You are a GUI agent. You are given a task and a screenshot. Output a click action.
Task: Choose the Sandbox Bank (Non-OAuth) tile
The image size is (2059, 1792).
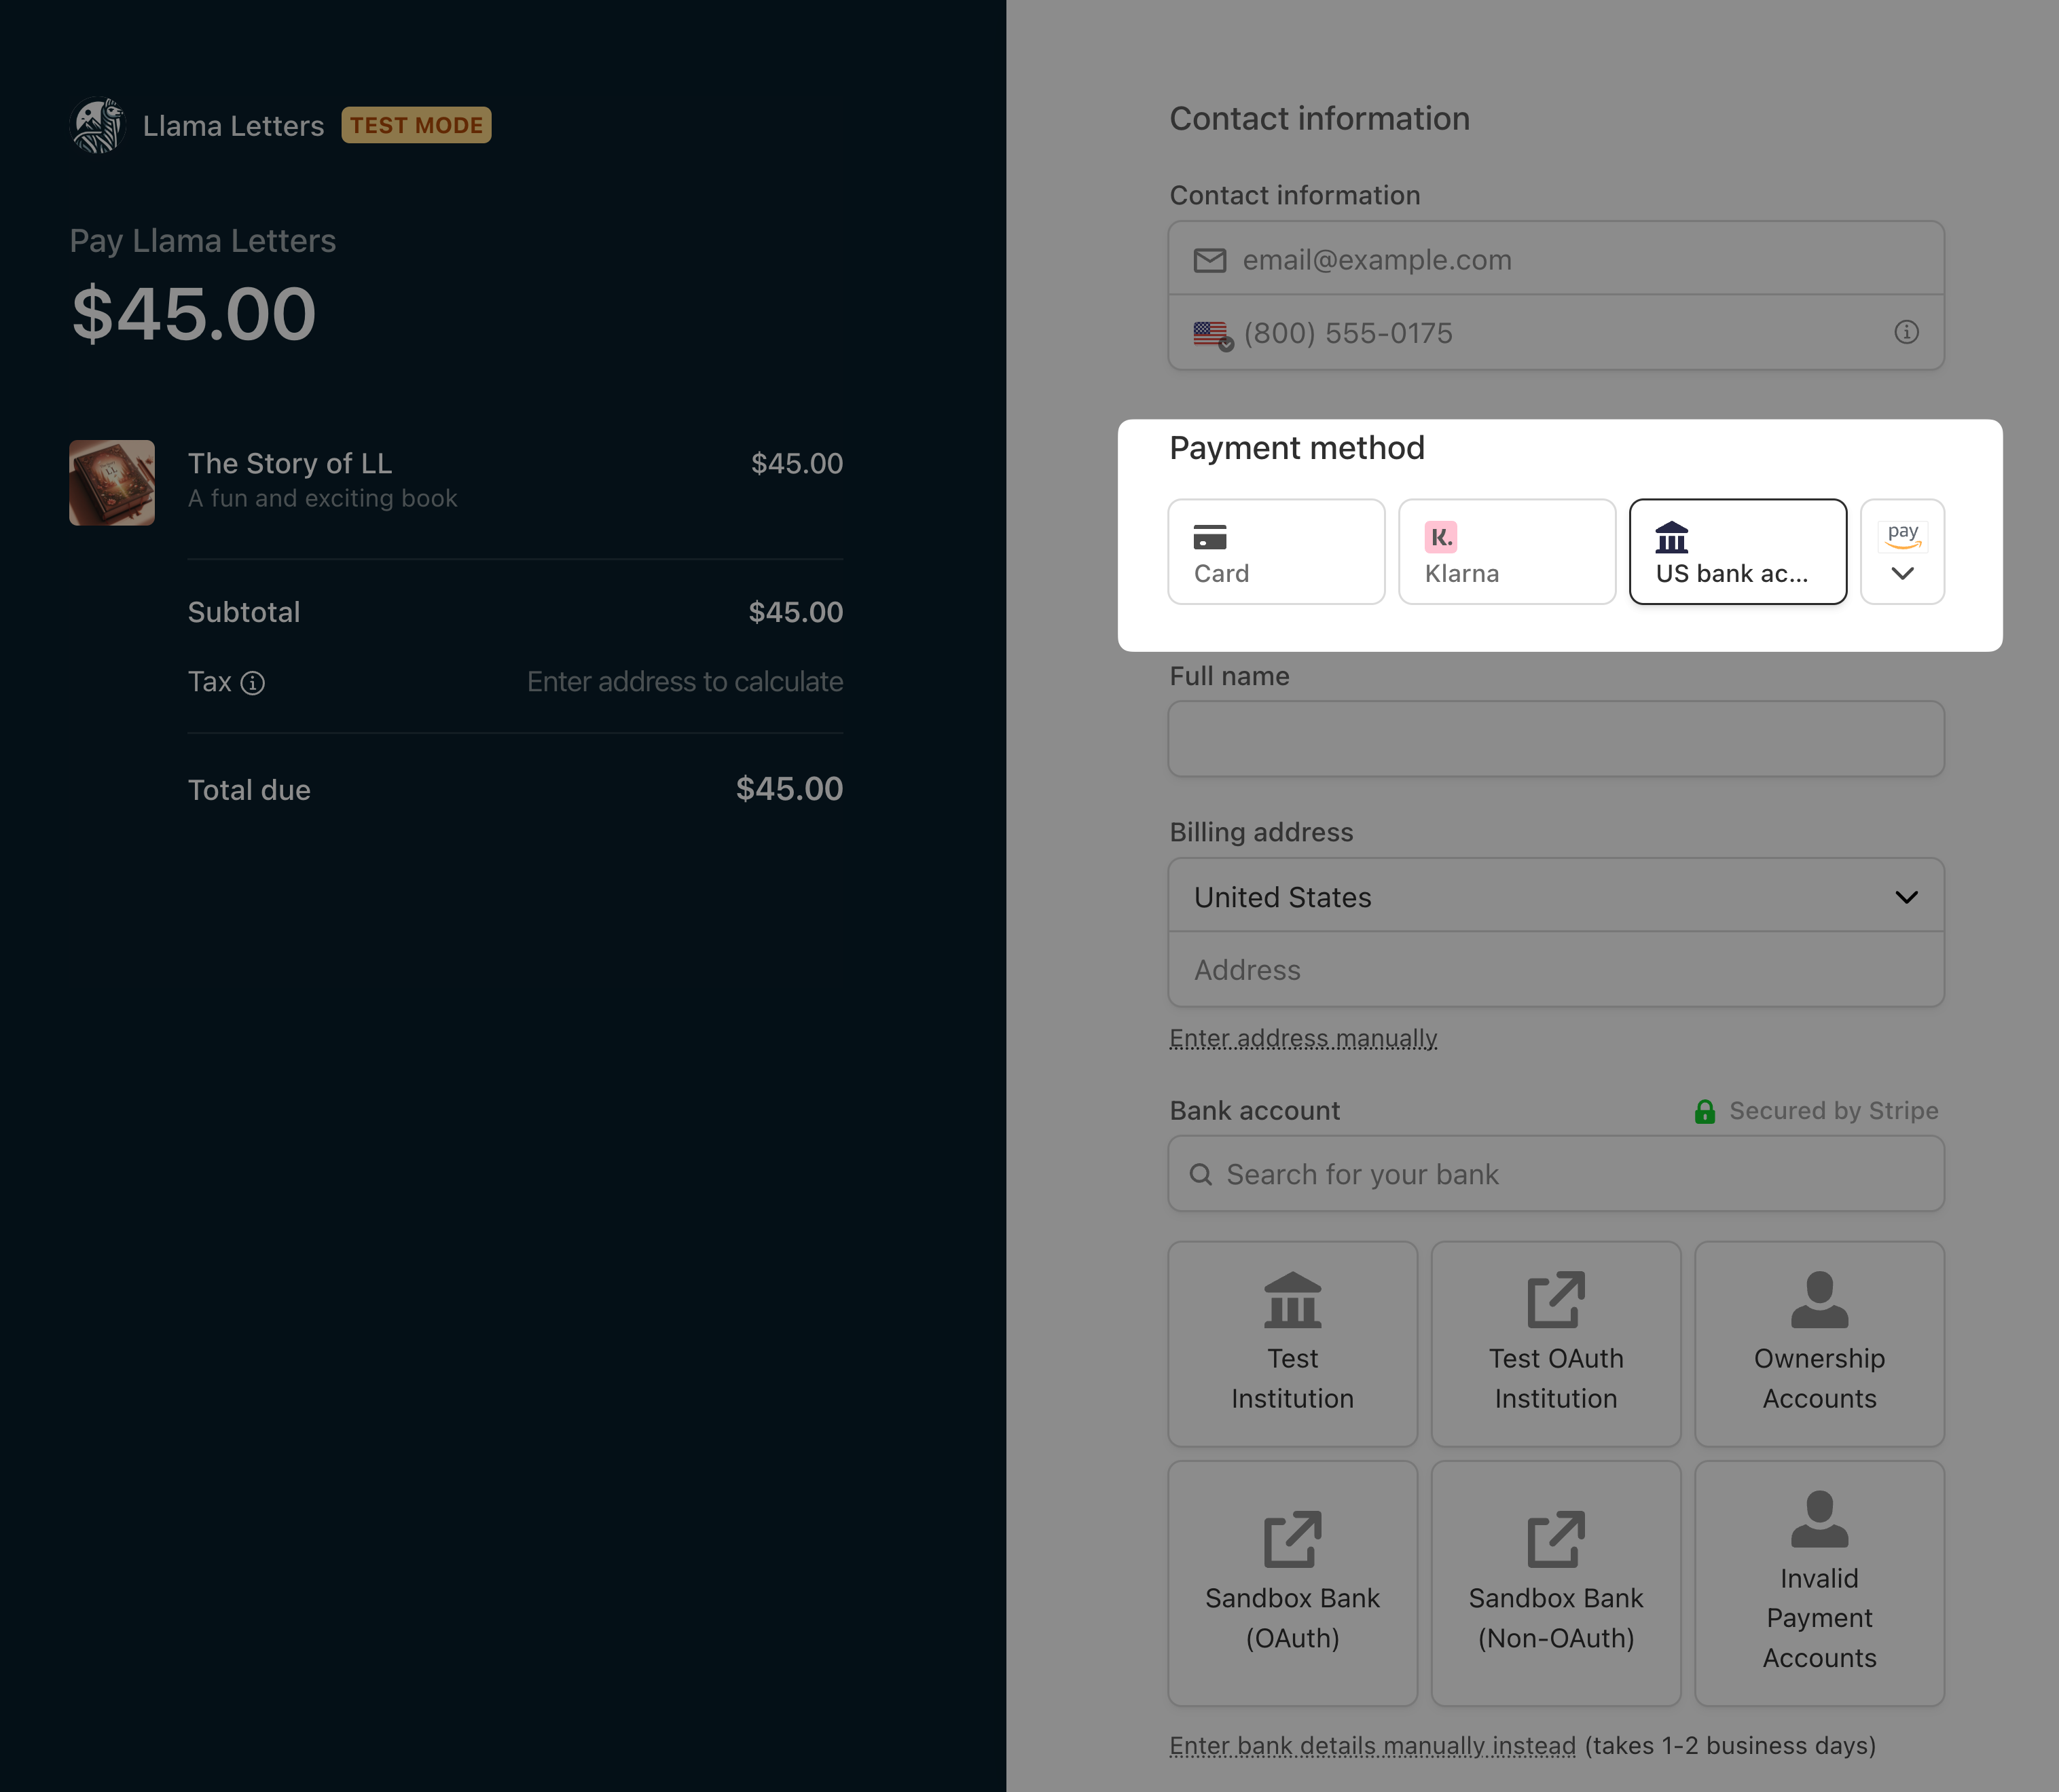[1555, 1582]
